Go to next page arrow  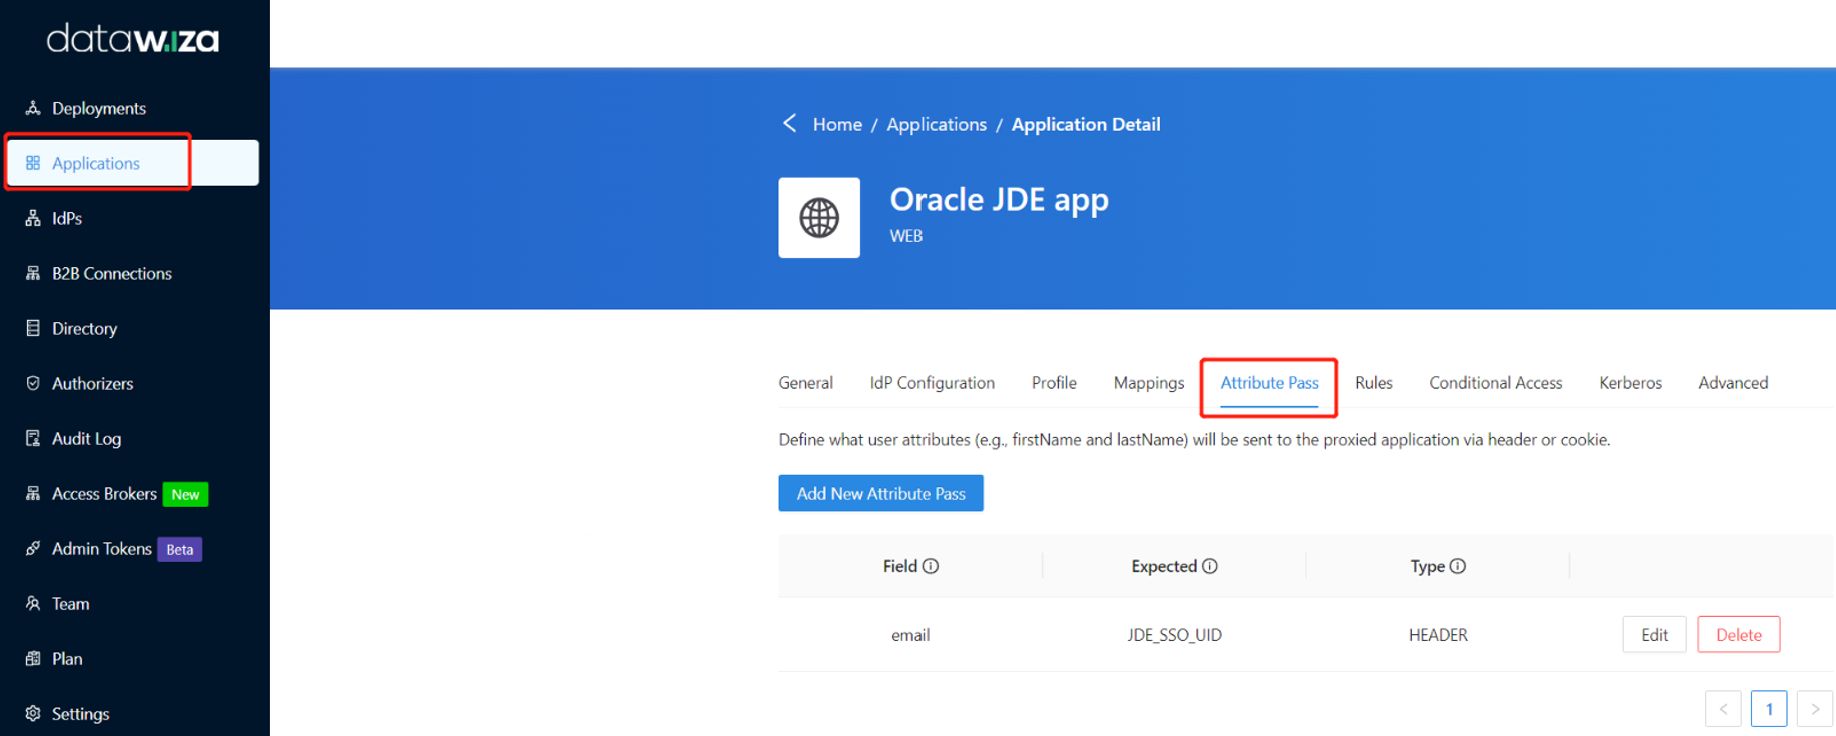coord(1815,709)
